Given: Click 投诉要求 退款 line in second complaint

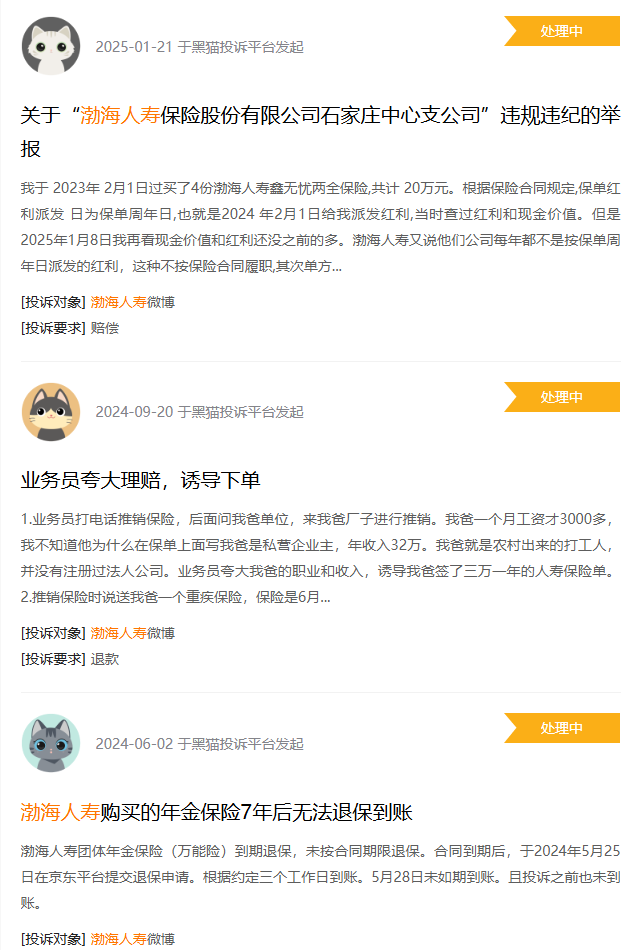Looking at the screenshot, I should [70, 659].
